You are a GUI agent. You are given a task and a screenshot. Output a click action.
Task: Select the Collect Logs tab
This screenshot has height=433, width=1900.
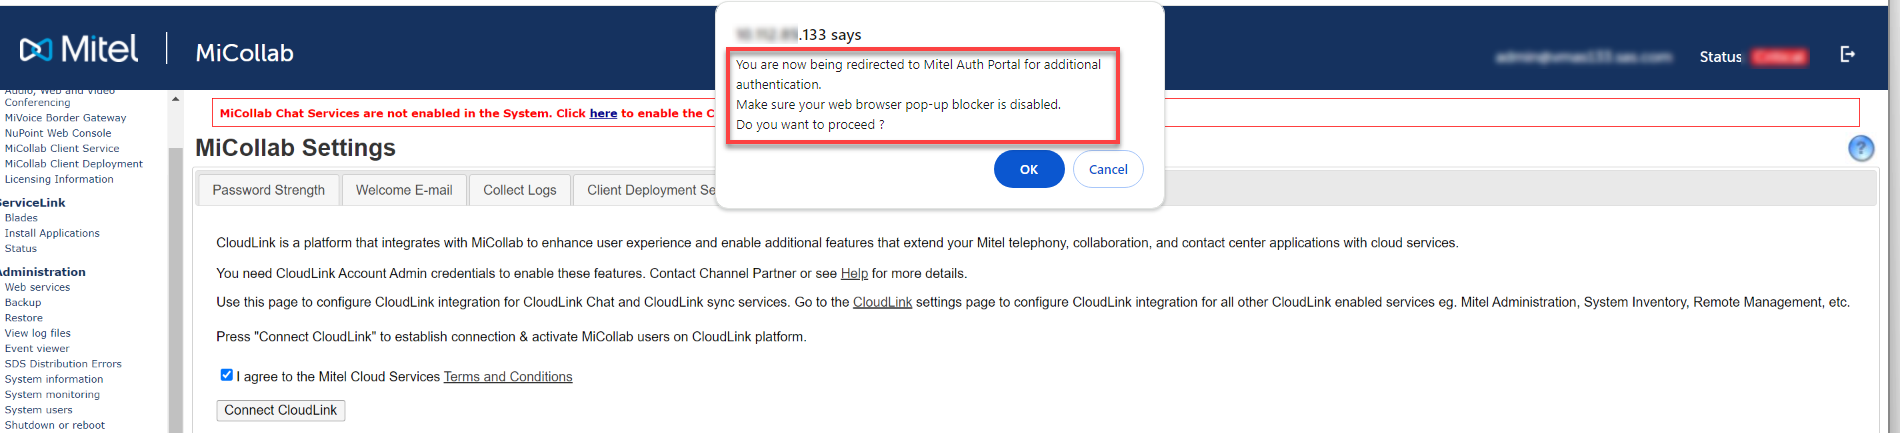519,190
